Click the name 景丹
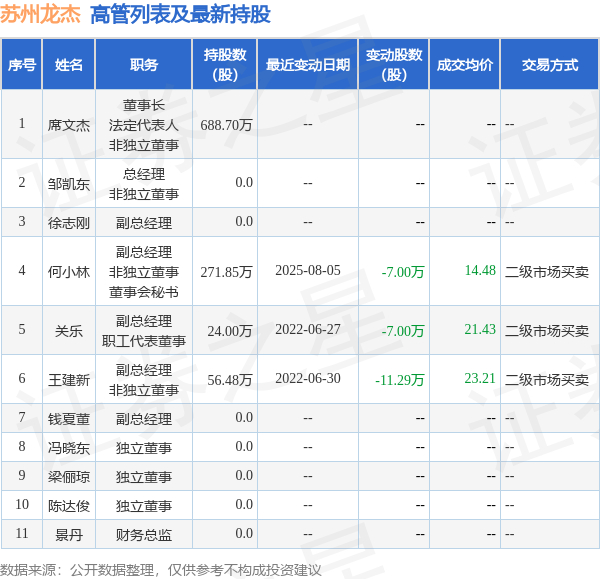Screen dimensions: 600x579 click(x=69, y=535)
